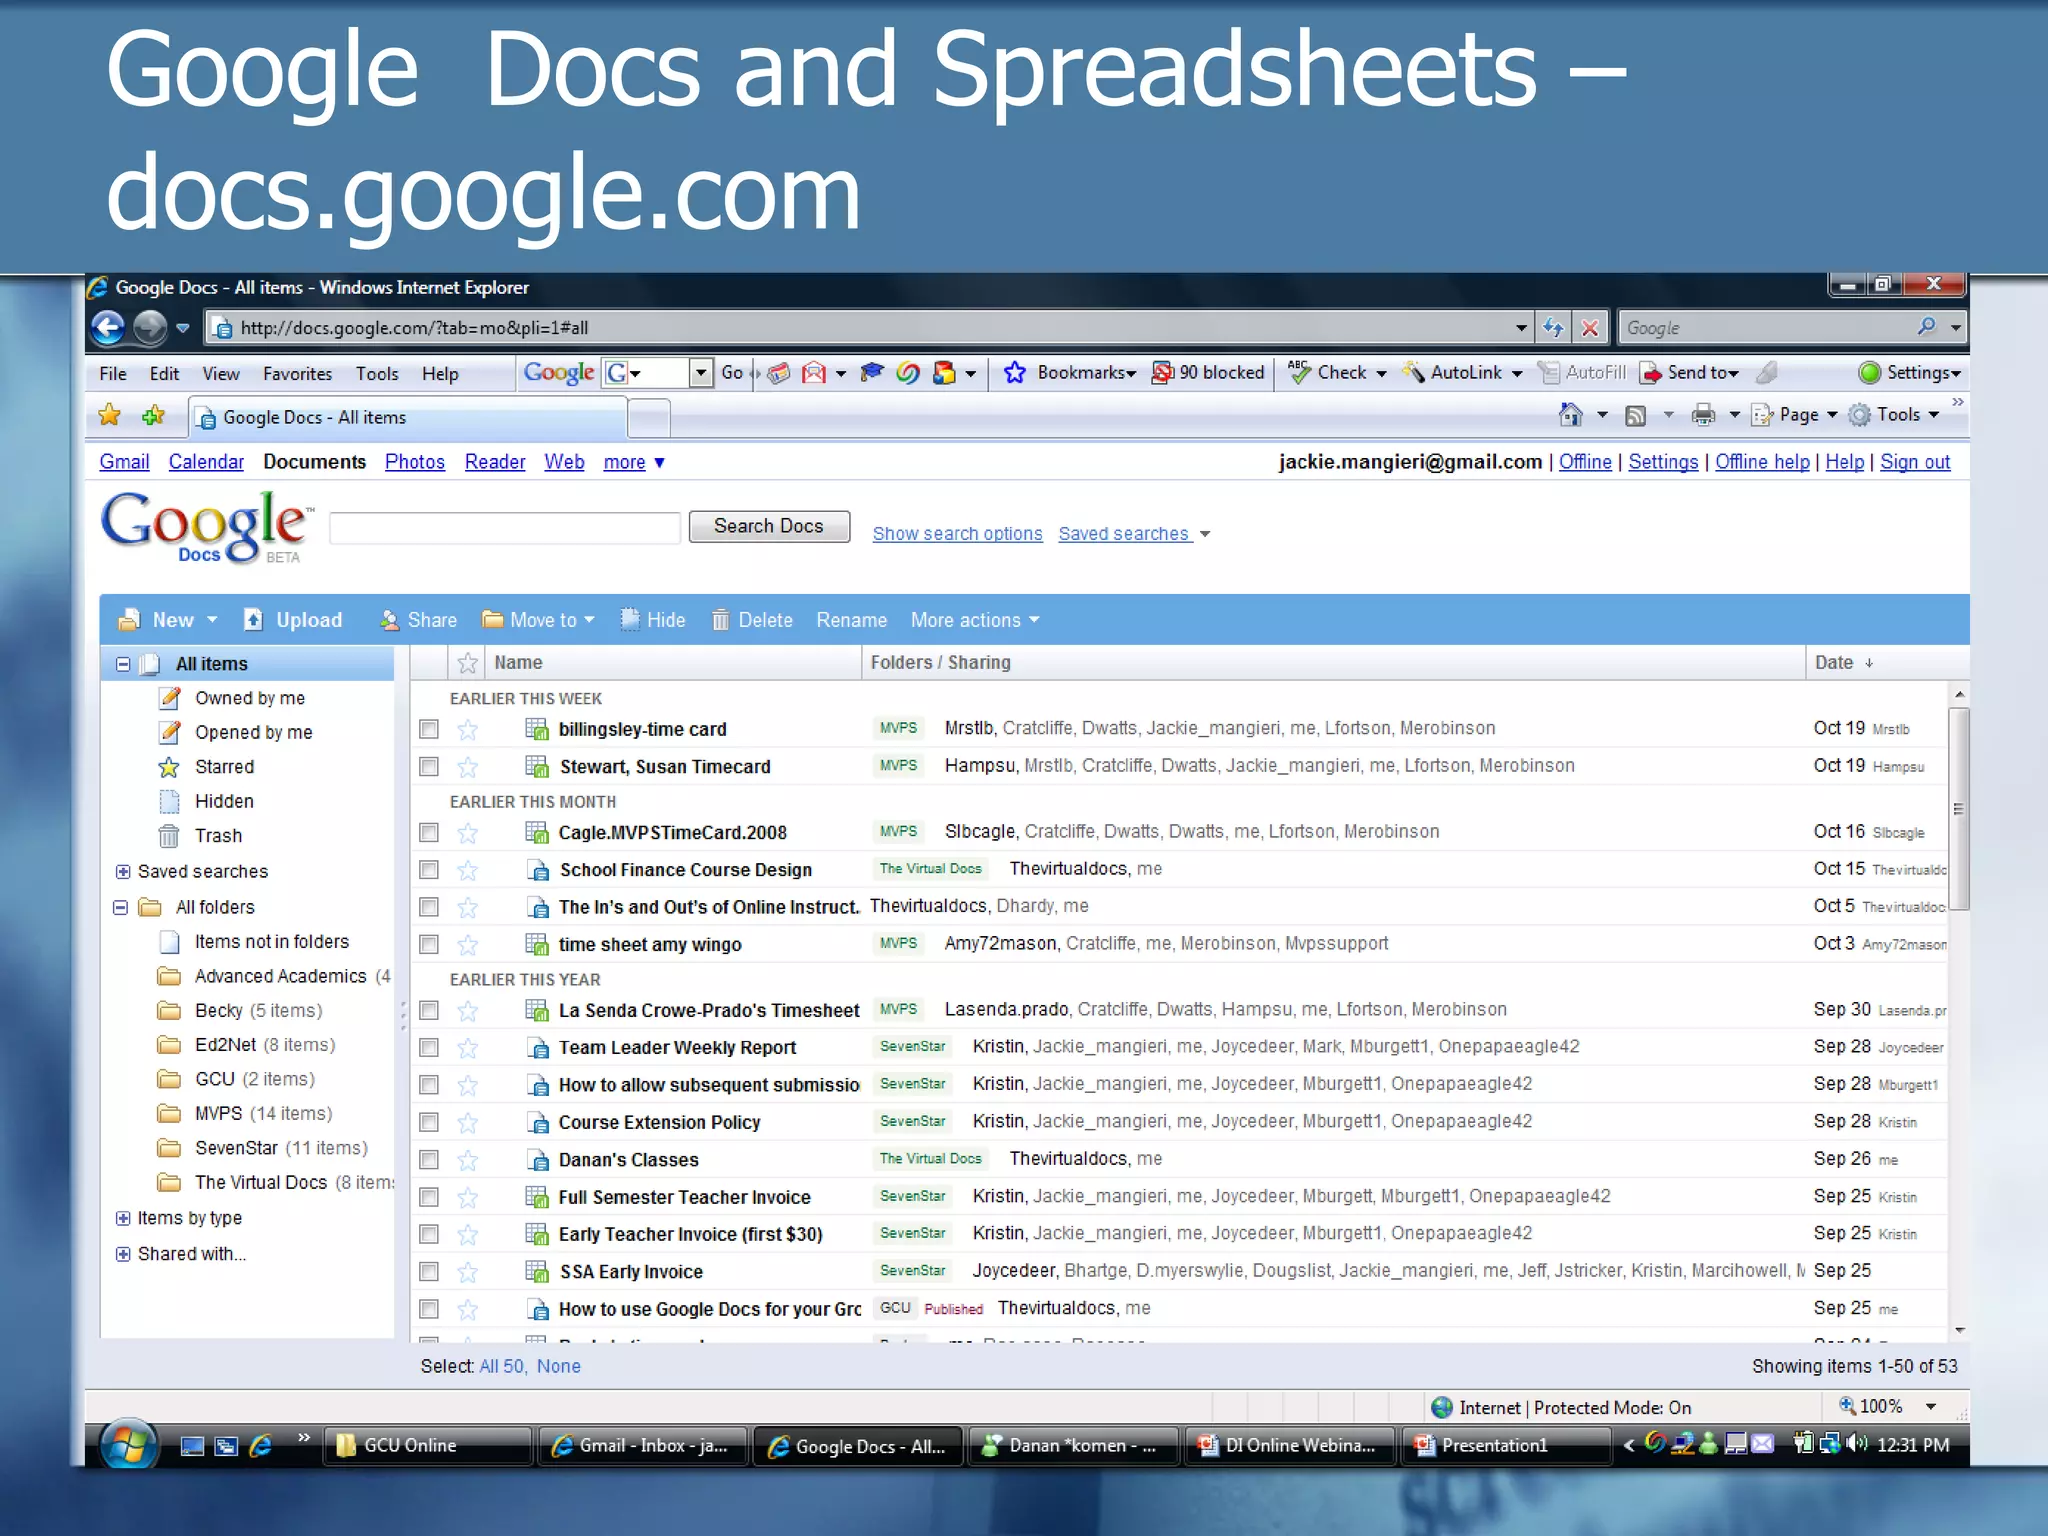2048x1536 pixels.
Task: Click the RSS feeds icon
Action: coord(1636,415)
